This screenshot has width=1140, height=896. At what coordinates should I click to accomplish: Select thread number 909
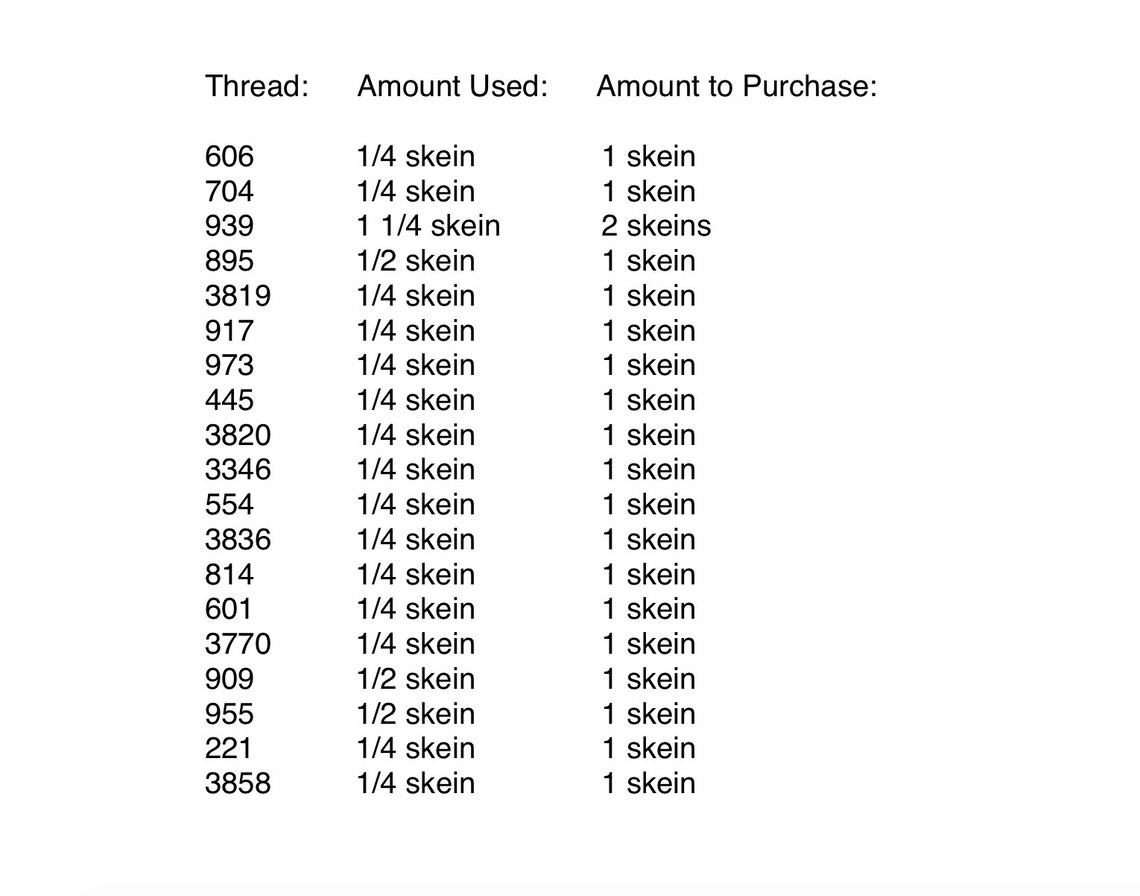pyautogui.click(x=229, y=679)
